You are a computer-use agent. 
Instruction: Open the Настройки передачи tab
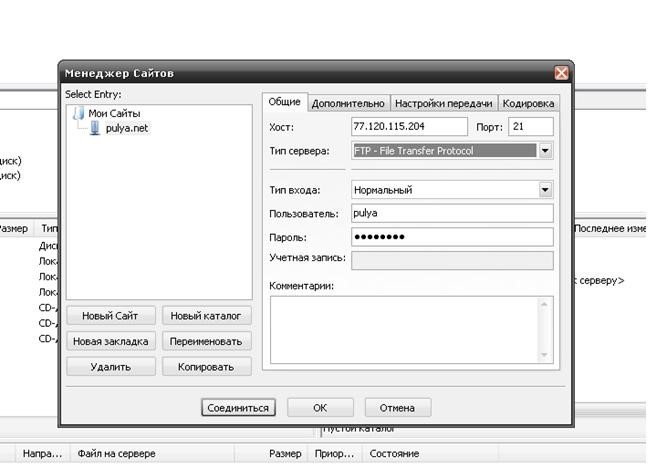point(443,103)
